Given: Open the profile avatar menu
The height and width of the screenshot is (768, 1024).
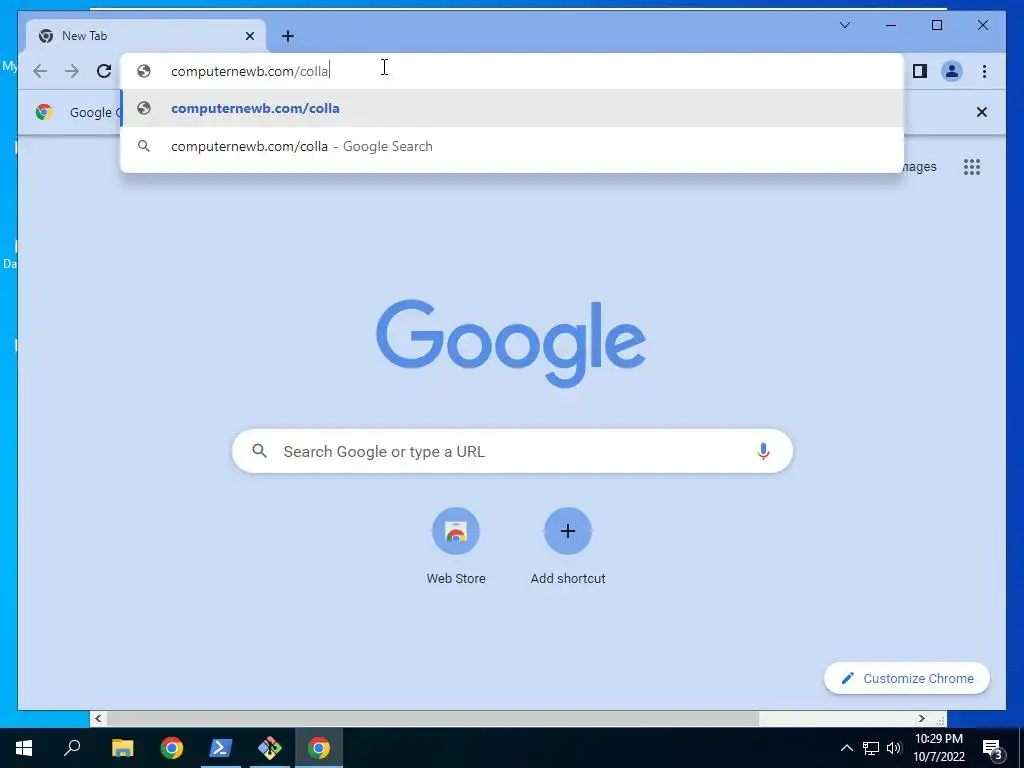Looking at the screenshot, I should [x=952, y=71].
